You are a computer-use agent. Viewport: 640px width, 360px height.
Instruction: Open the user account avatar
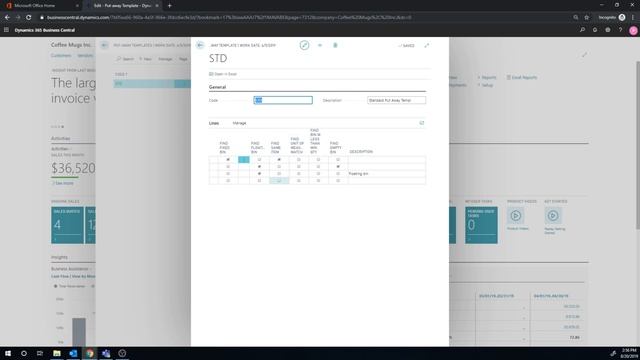tap(633, 30)
